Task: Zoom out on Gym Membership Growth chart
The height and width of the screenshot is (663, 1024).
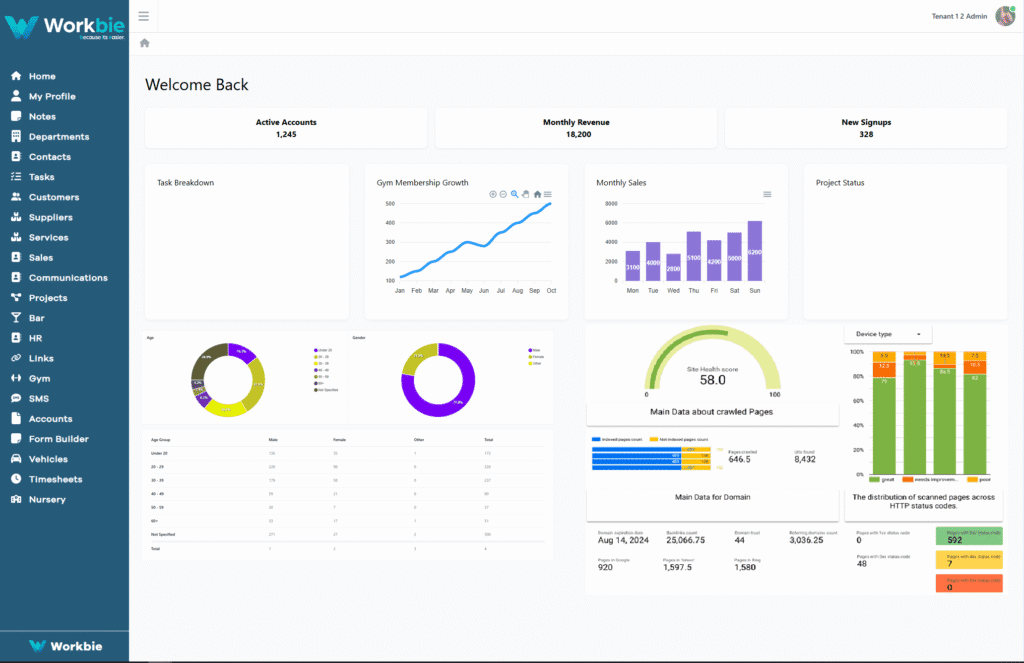Action: pyautogui.click(x=503, y=194)
